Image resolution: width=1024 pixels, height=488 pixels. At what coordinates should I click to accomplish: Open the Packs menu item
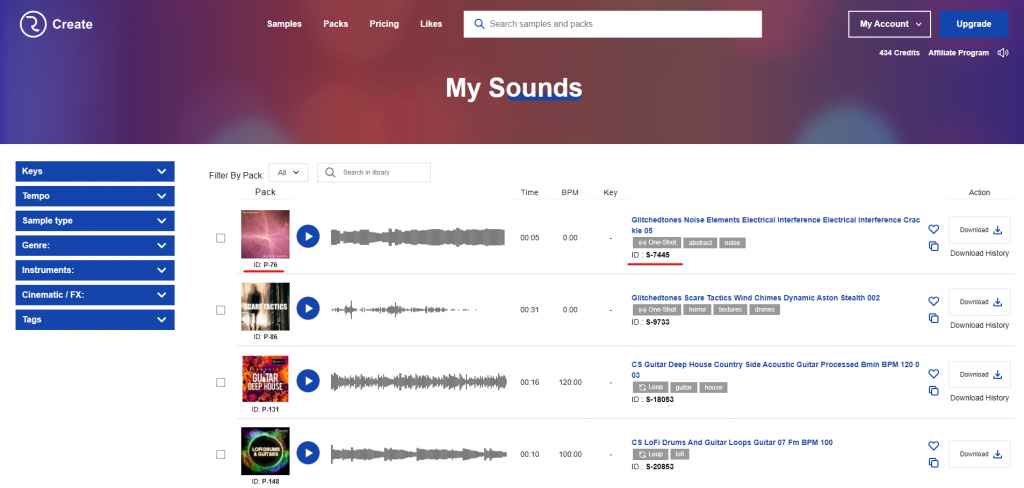[x=335, y=24]
